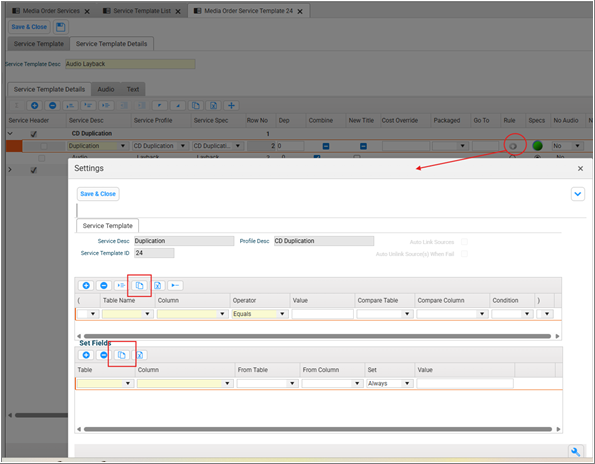The image size is (595, 464).
Task: Select the Service Template tab in background window
Action: 39,44
